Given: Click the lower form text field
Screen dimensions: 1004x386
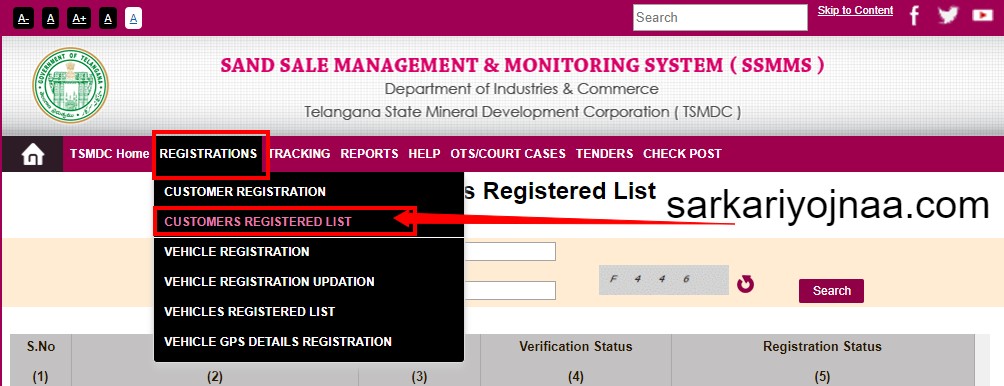Looking at the screenshot, I should point(509,291).
